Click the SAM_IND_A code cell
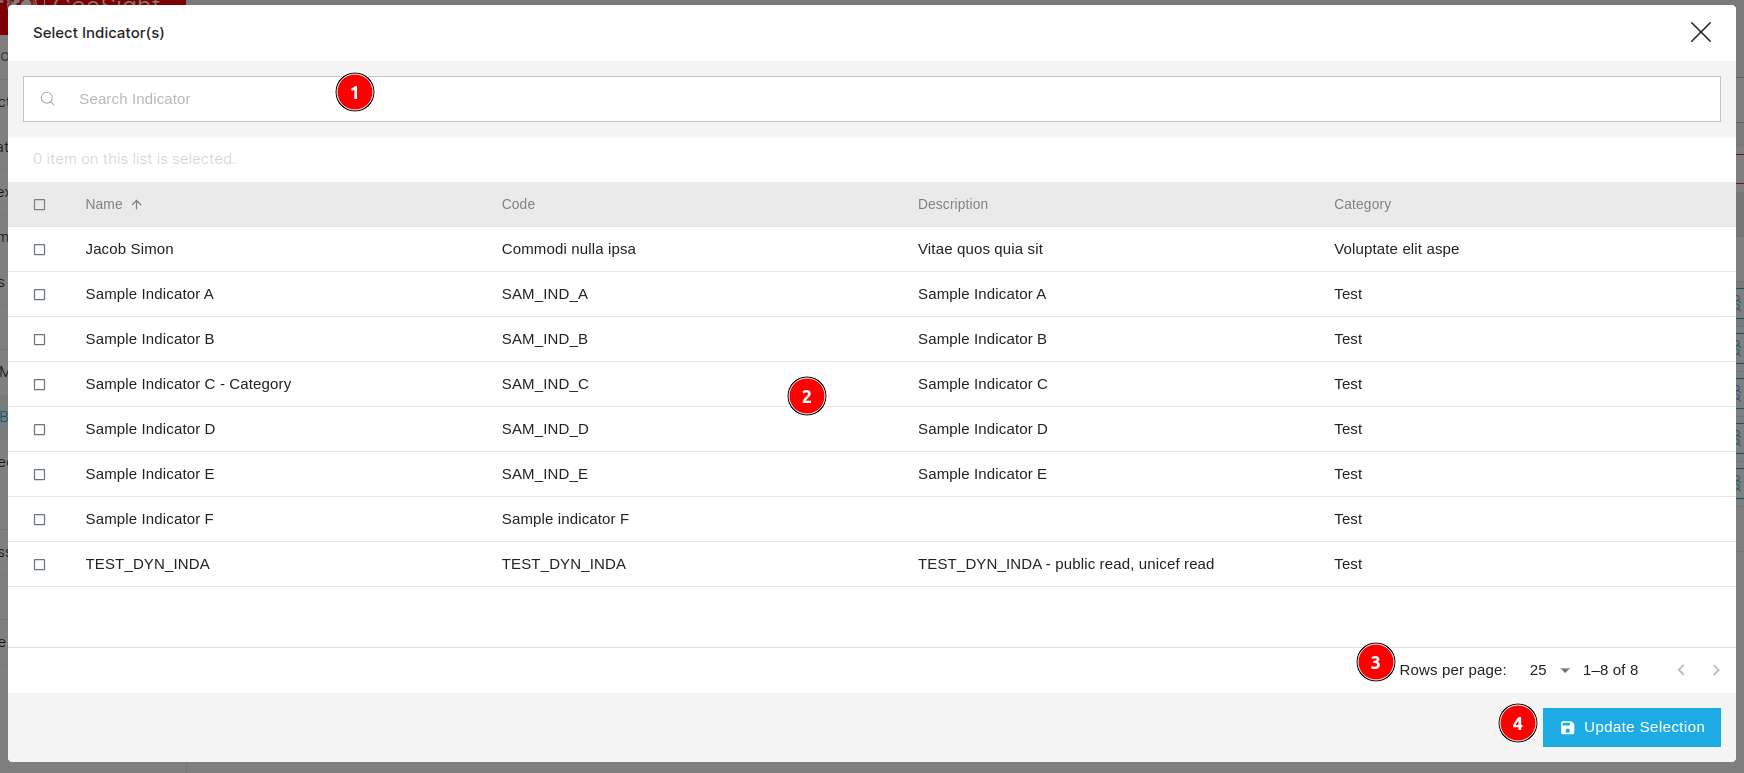 click(544, 294)
